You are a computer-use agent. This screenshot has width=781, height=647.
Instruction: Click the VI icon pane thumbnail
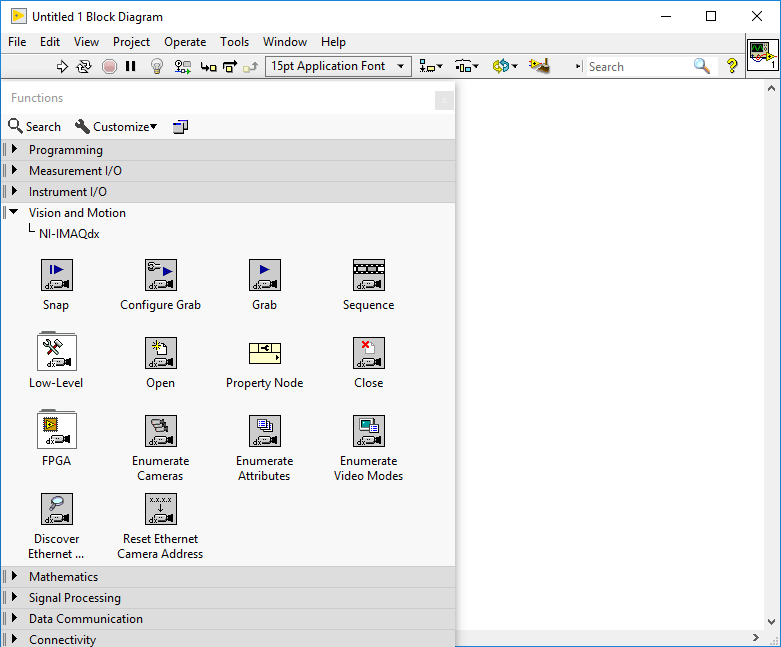[x=762, y=55]
